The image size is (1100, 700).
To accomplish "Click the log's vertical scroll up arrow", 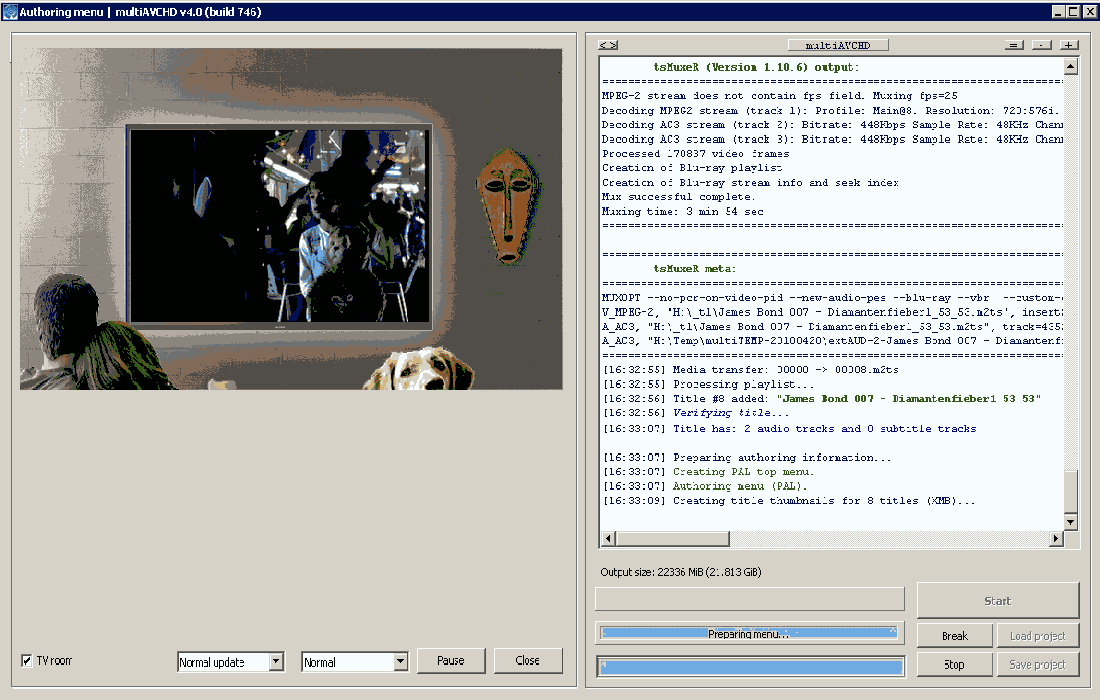I will coord(1071,67).
